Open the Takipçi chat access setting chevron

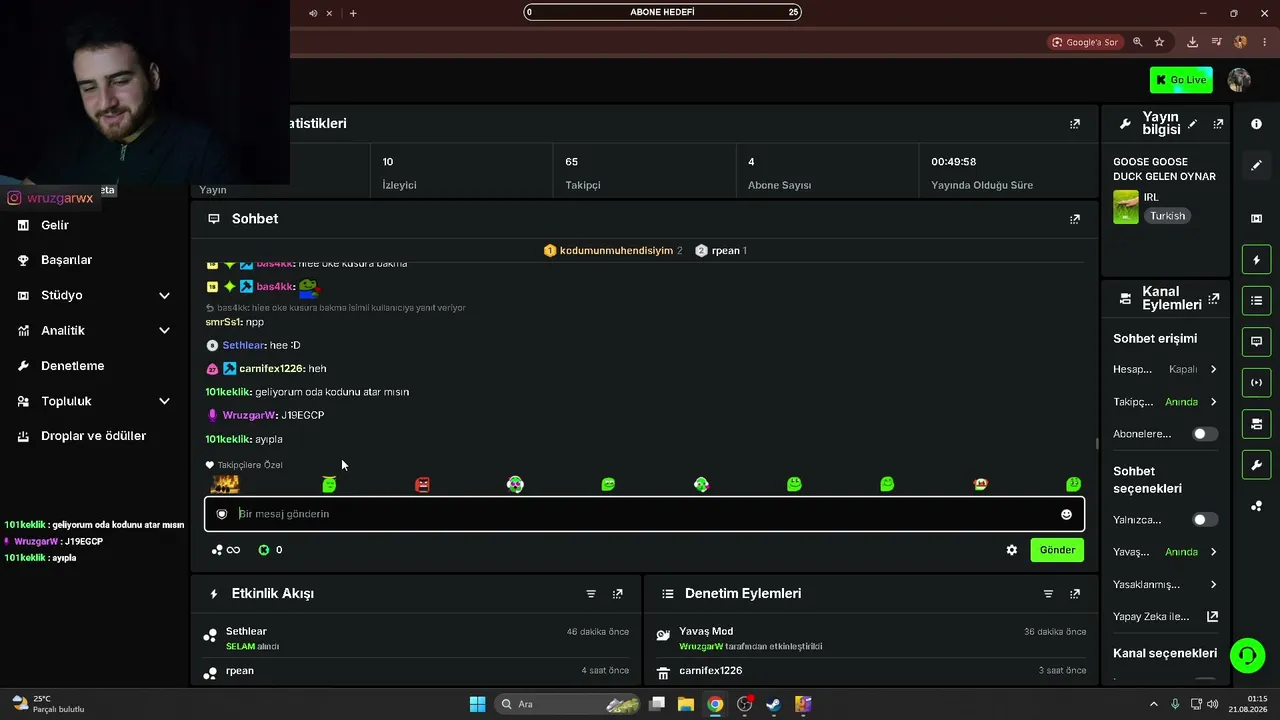pos(1213,402)
